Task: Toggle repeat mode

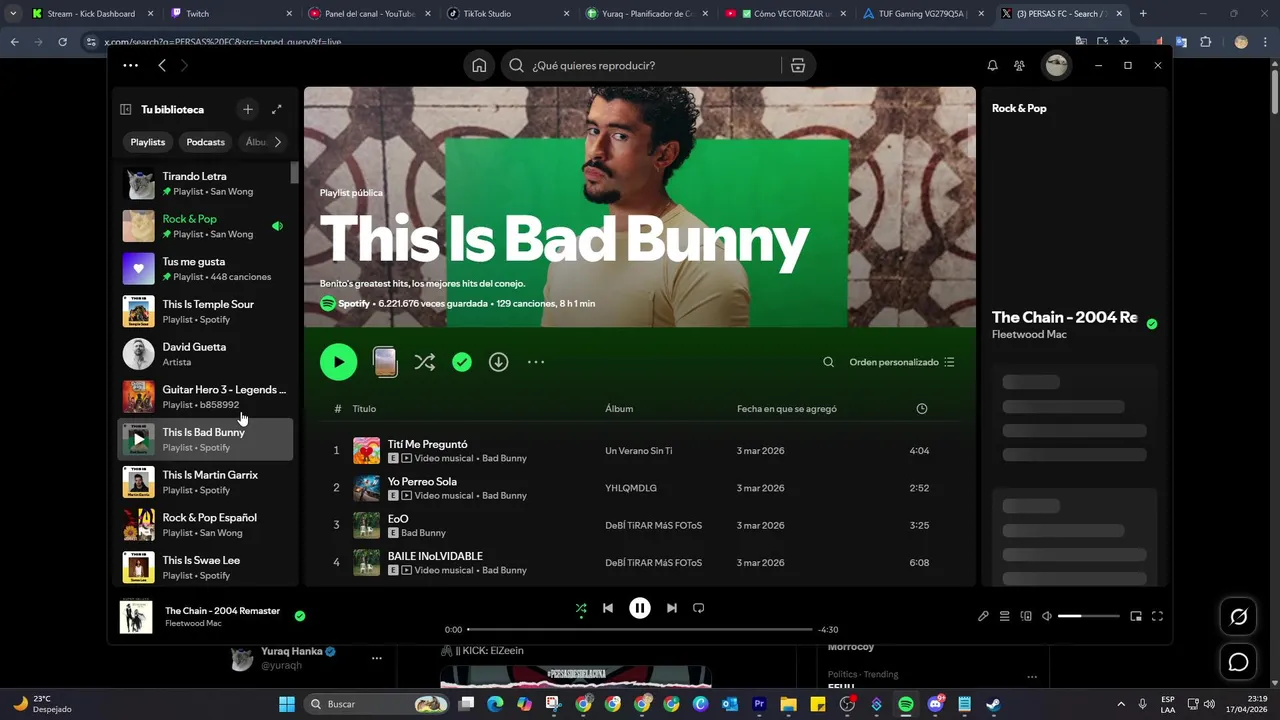Action: click(699, 608)
